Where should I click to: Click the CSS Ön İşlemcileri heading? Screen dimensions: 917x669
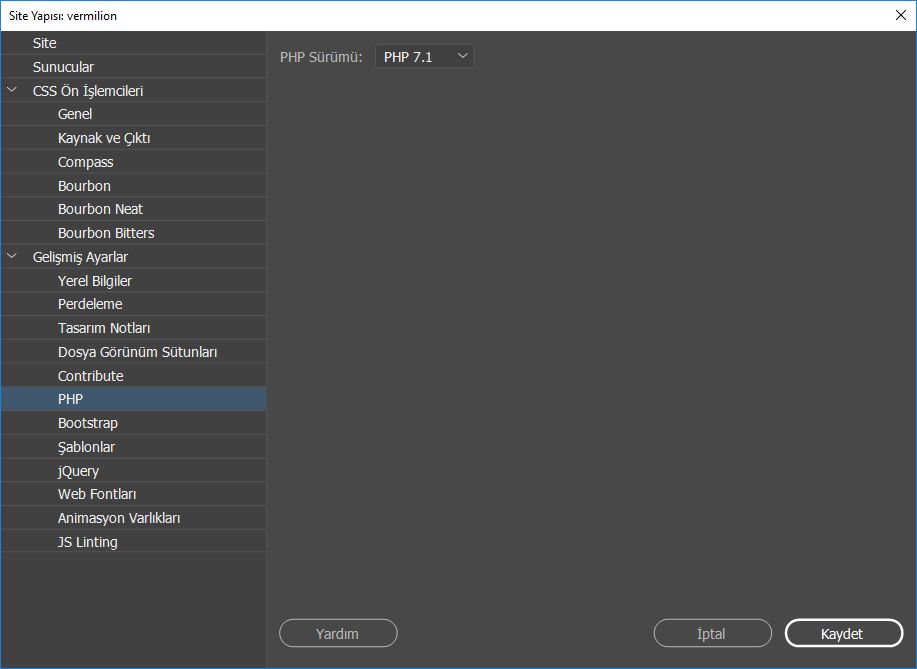click(88, 91)
